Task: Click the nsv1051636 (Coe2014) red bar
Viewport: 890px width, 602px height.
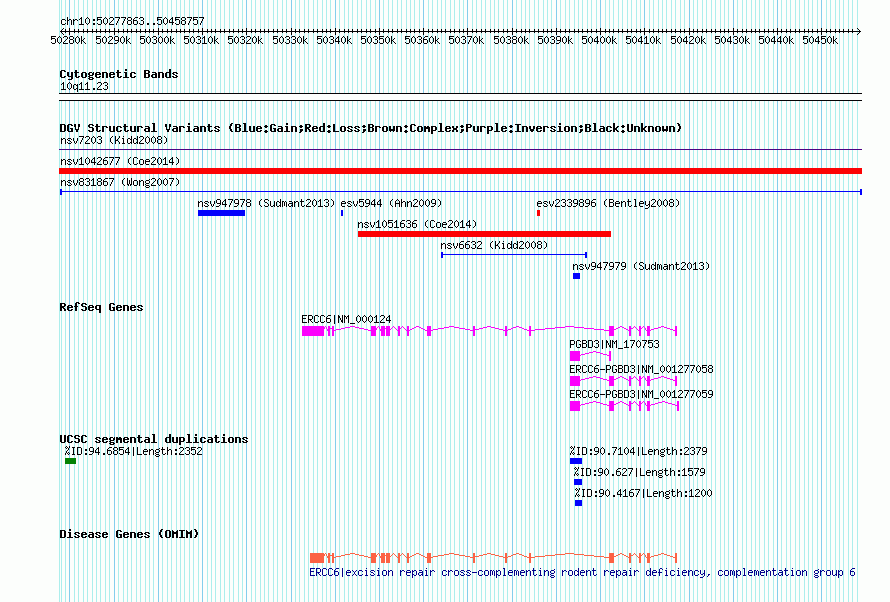Action: pyautogui.click(x=484, y=234)
